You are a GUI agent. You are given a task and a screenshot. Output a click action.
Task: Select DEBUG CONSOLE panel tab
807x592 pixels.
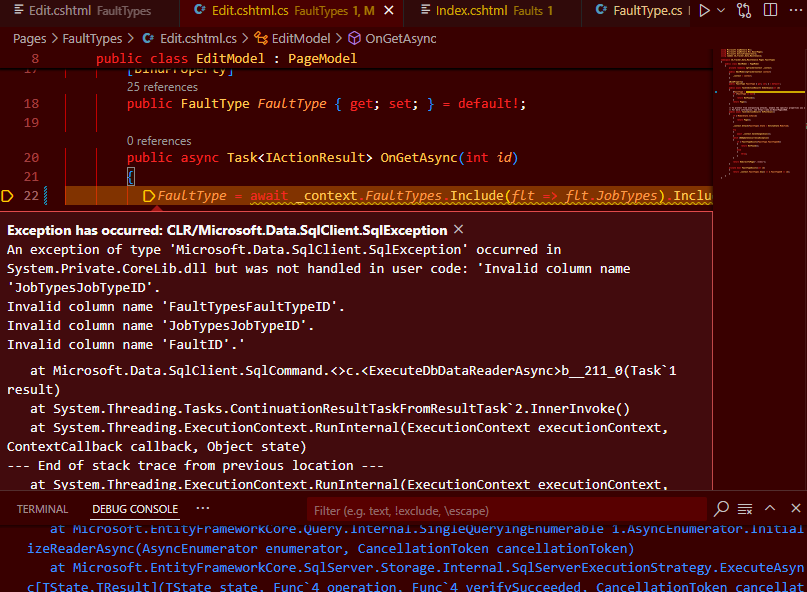click(135, 509)
